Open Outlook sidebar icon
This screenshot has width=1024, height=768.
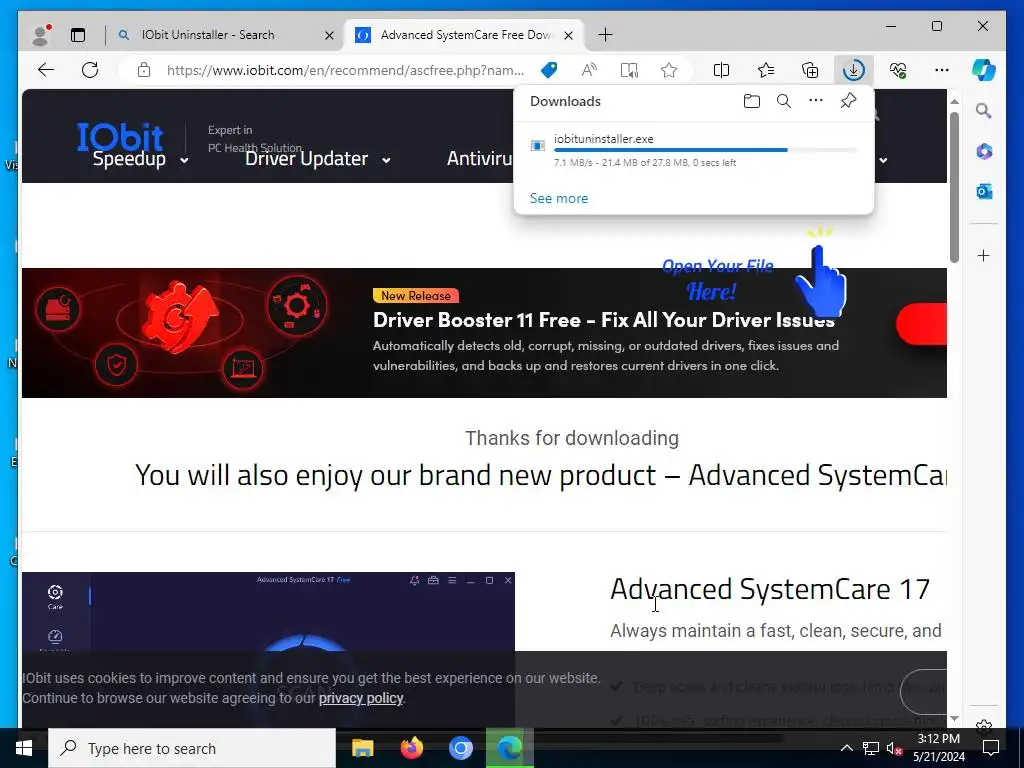pos(984,191)
